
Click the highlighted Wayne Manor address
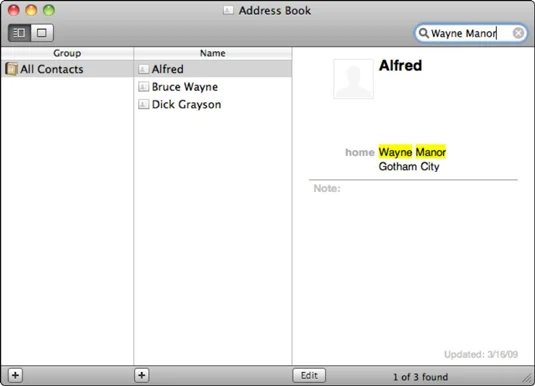click(x=412, y=152)
